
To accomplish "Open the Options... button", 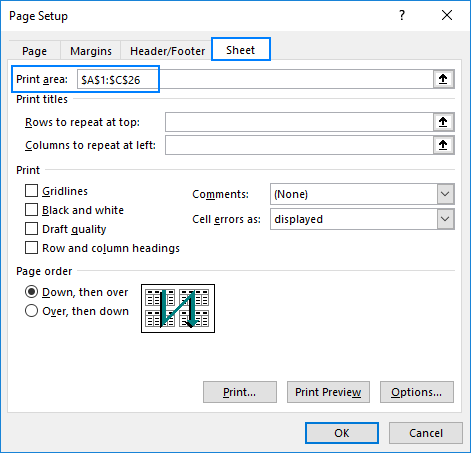I will coord(417,392).
